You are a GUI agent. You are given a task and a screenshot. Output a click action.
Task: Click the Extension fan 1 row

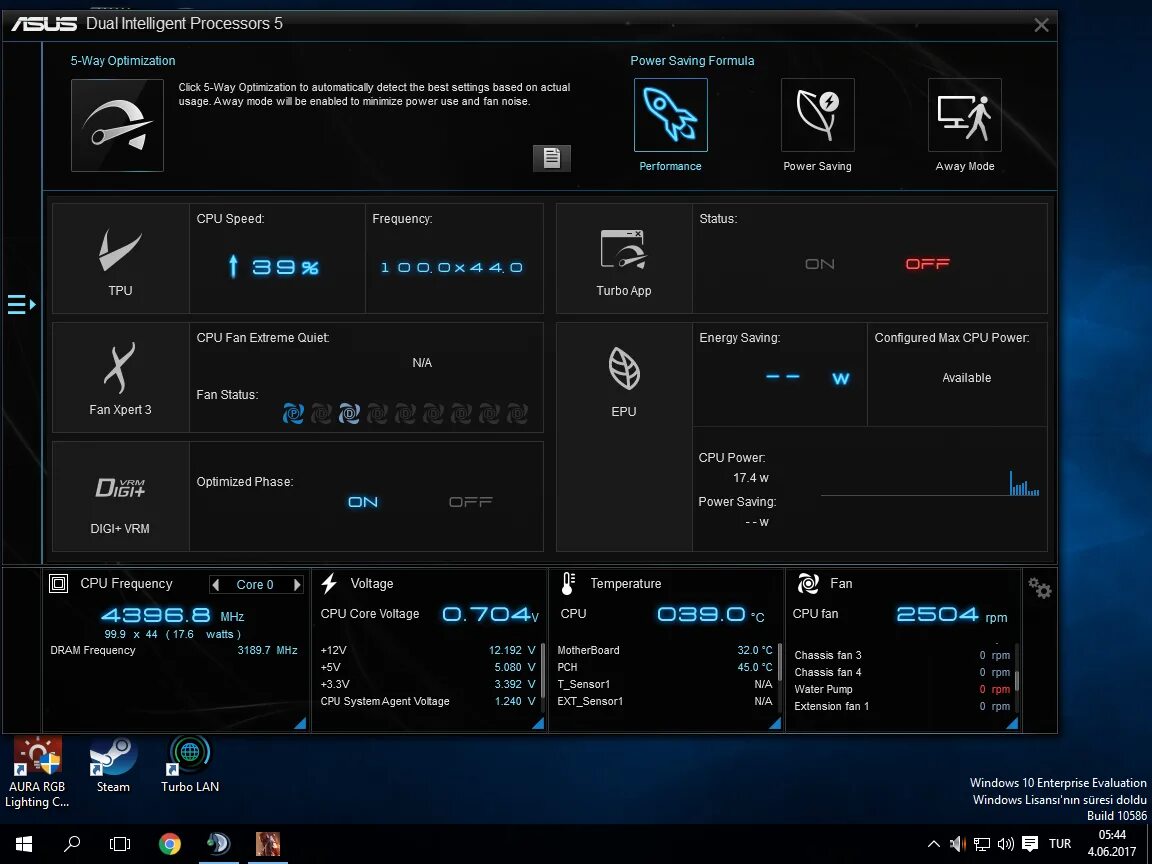pos(902,706)
